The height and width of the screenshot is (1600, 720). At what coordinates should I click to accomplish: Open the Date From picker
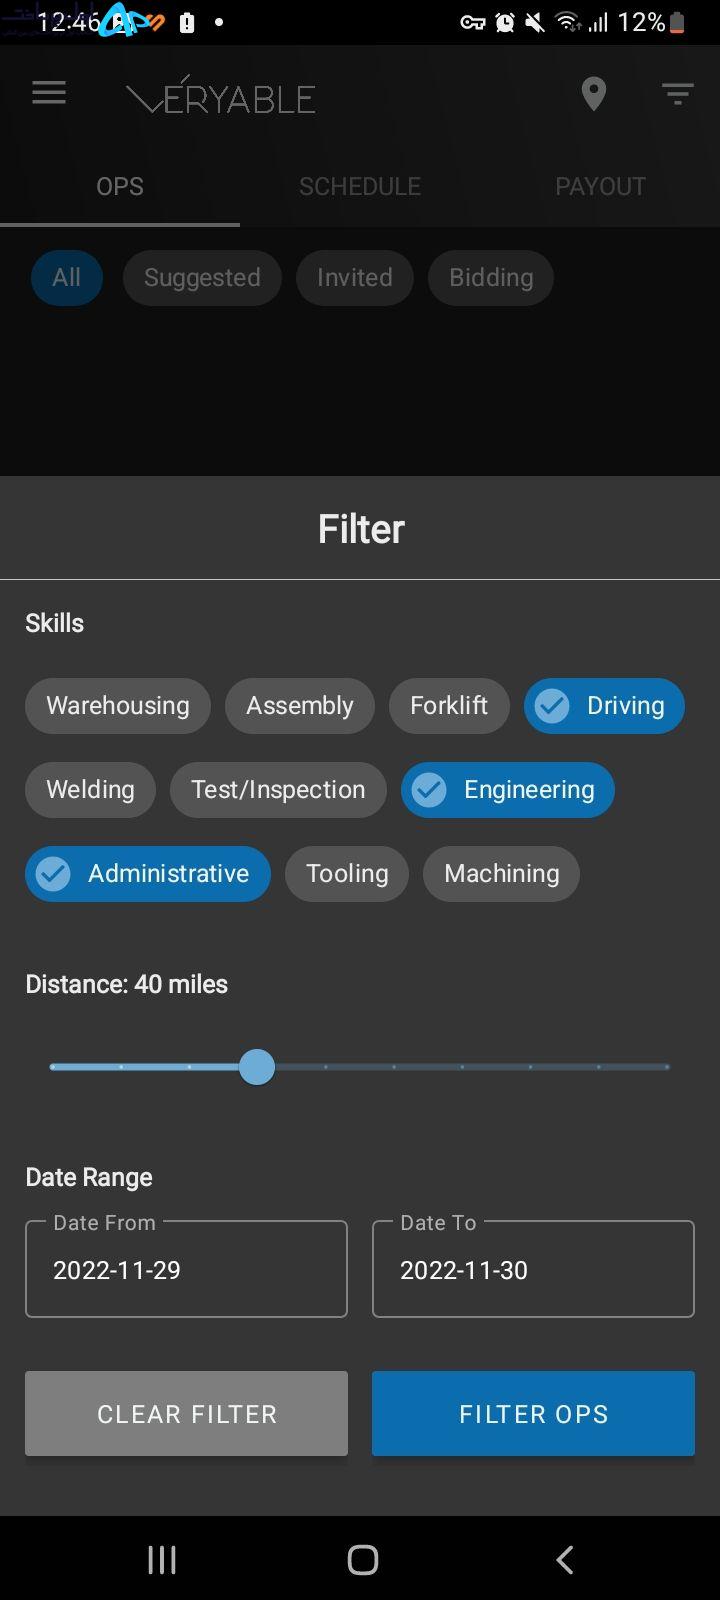coord(186,1269)
